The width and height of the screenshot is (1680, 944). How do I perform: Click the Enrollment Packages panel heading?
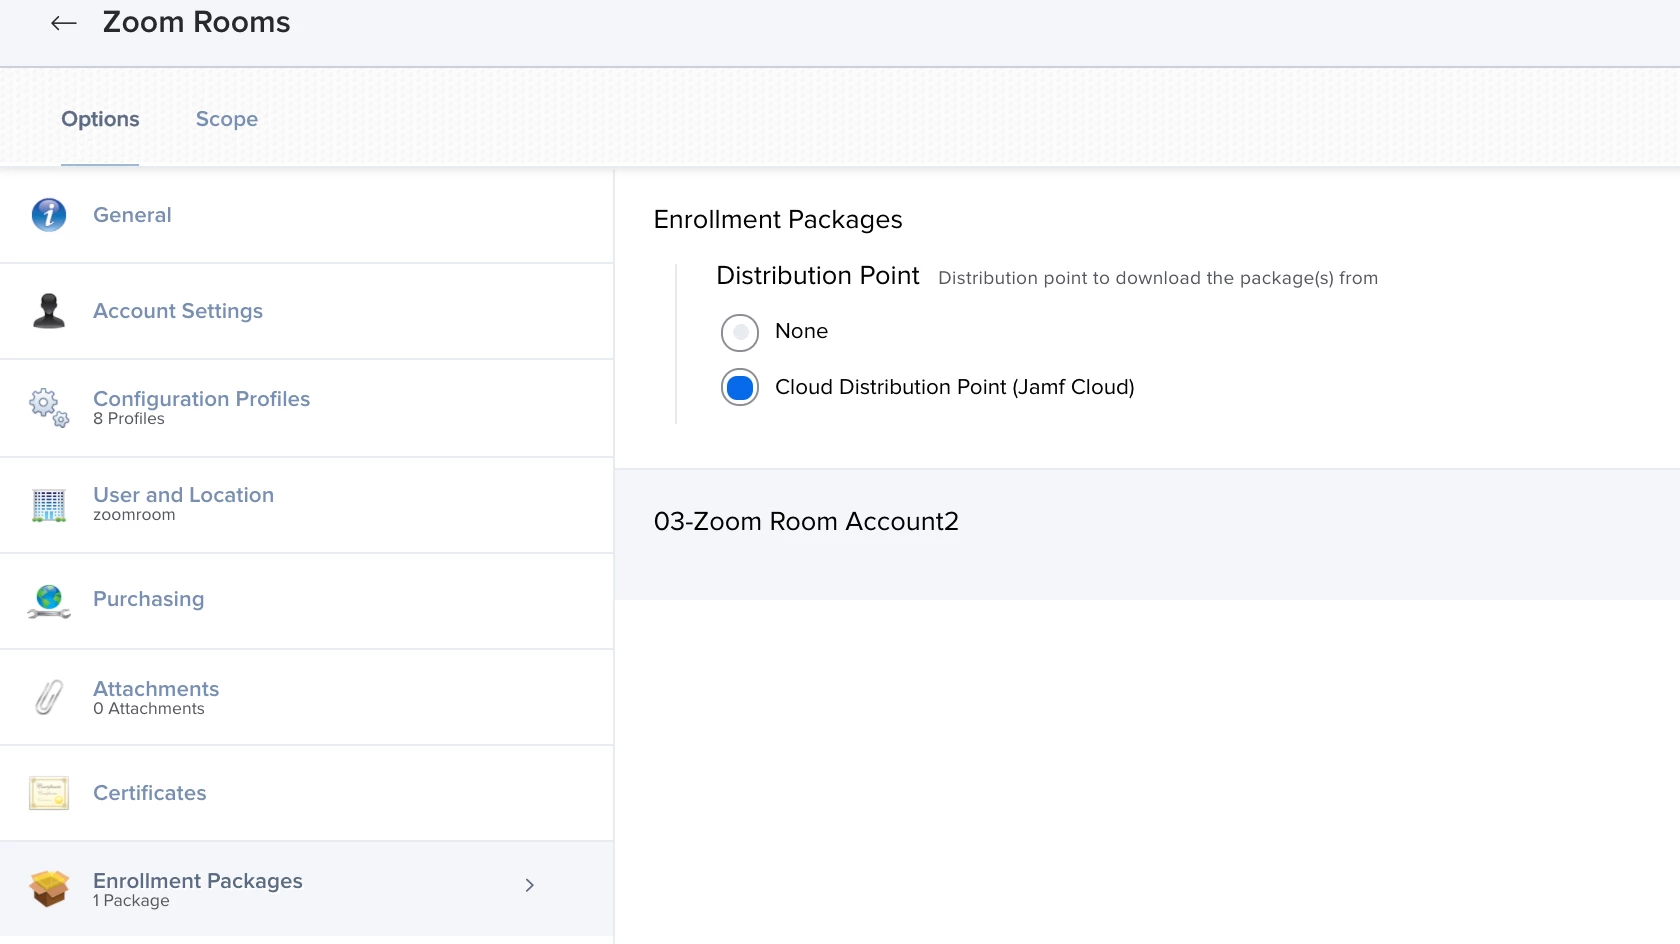778,220
